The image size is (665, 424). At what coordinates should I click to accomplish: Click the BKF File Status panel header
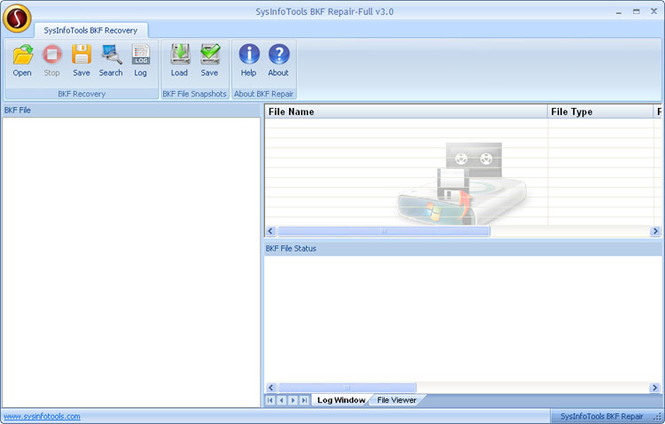[x=462, y=248]
